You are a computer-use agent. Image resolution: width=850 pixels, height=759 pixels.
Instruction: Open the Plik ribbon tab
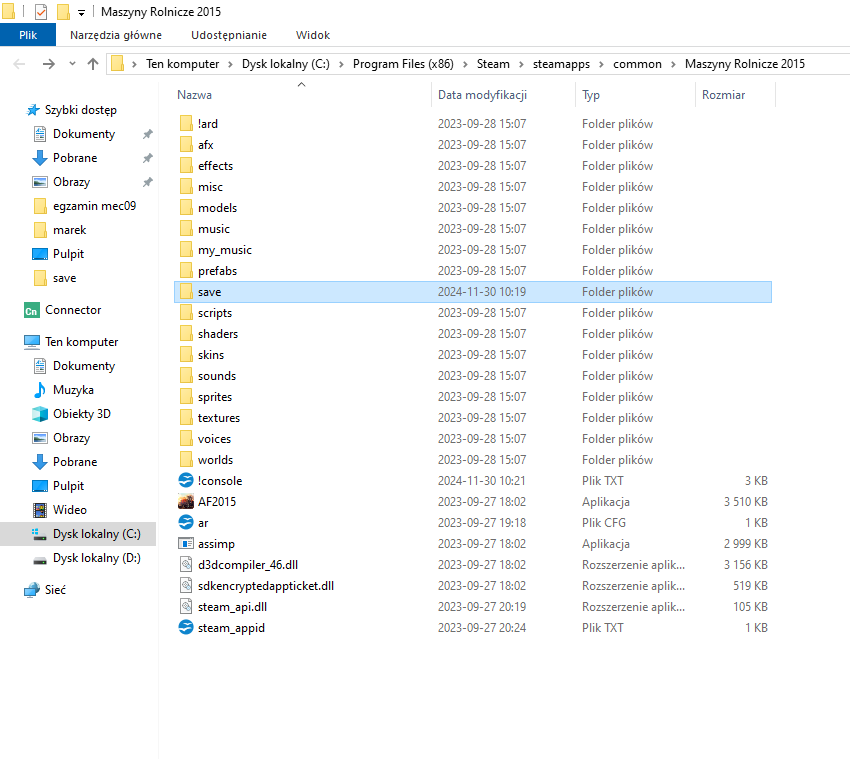click(x=28, y=35)
